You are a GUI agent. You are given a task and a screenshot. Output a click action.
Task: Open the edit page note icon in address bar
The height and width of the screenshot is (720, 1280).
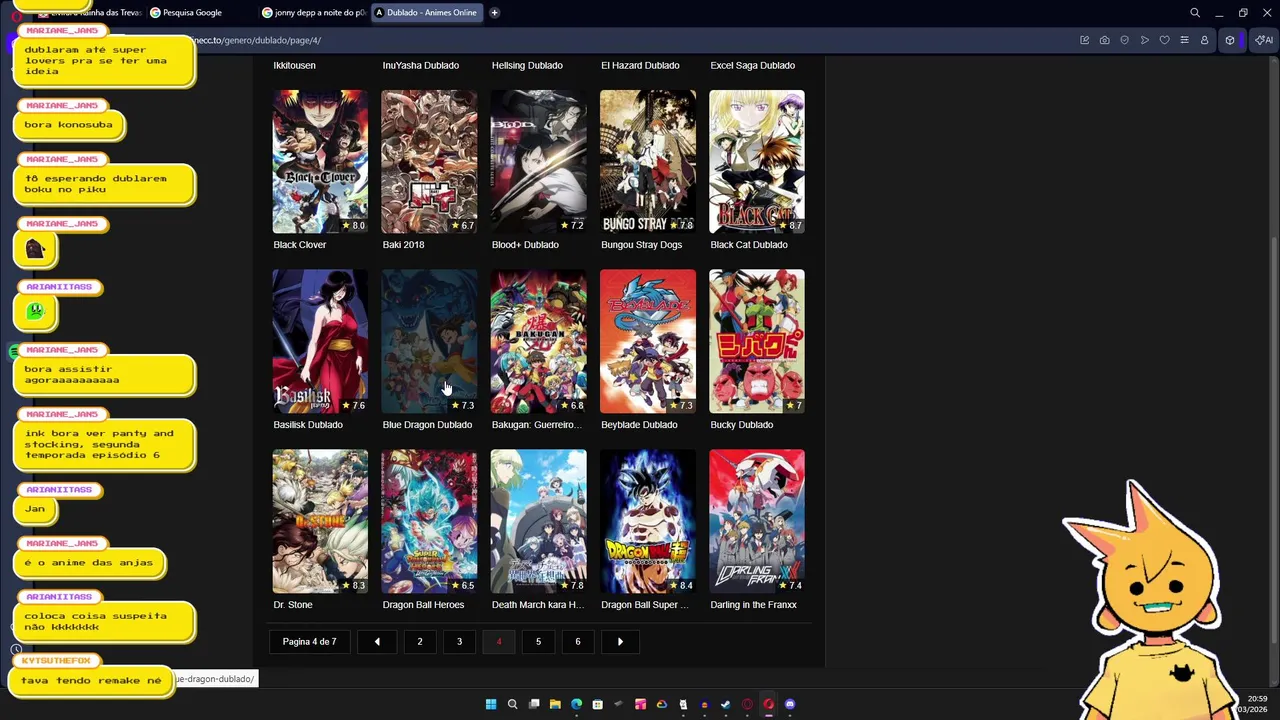coord(1084,40)
